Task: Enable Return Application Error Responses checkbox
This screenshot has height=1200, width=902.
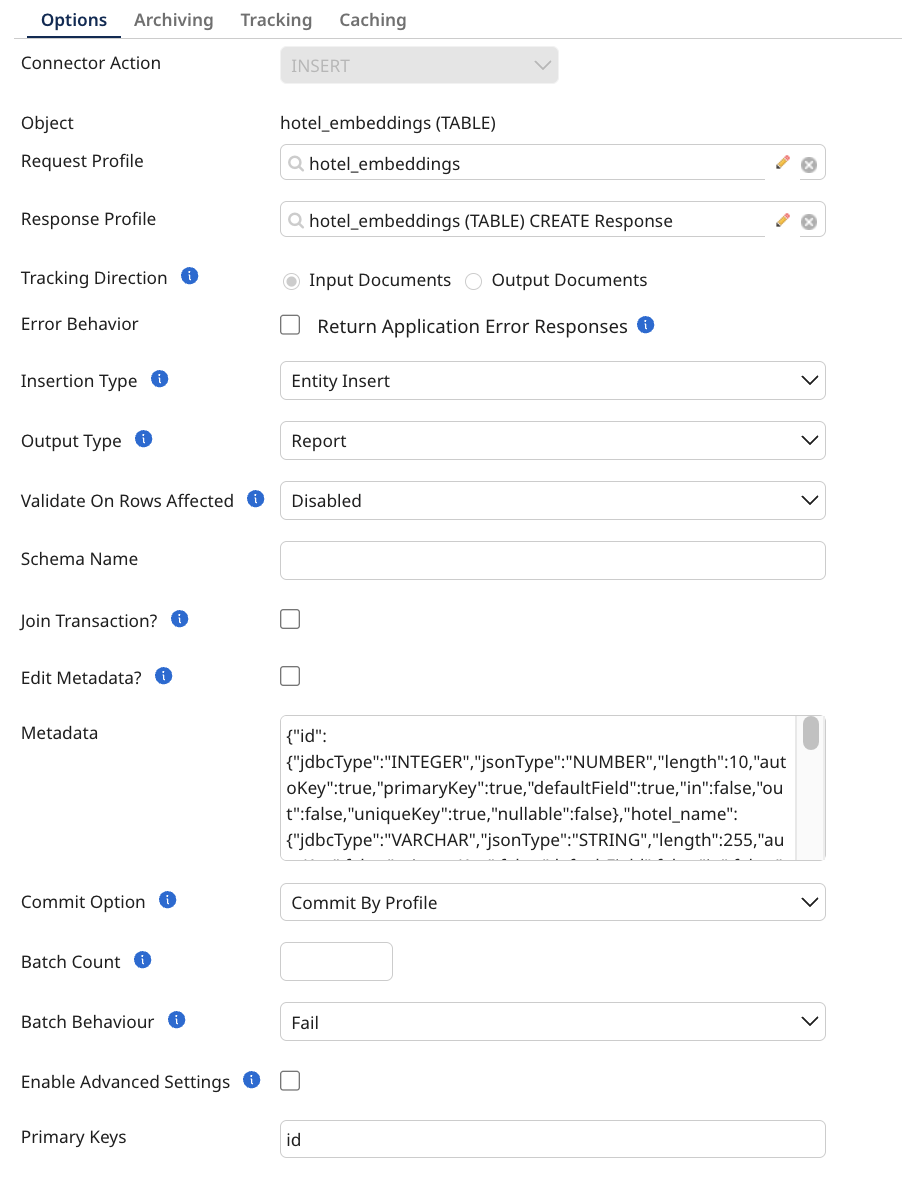Action: pos(290,325)
